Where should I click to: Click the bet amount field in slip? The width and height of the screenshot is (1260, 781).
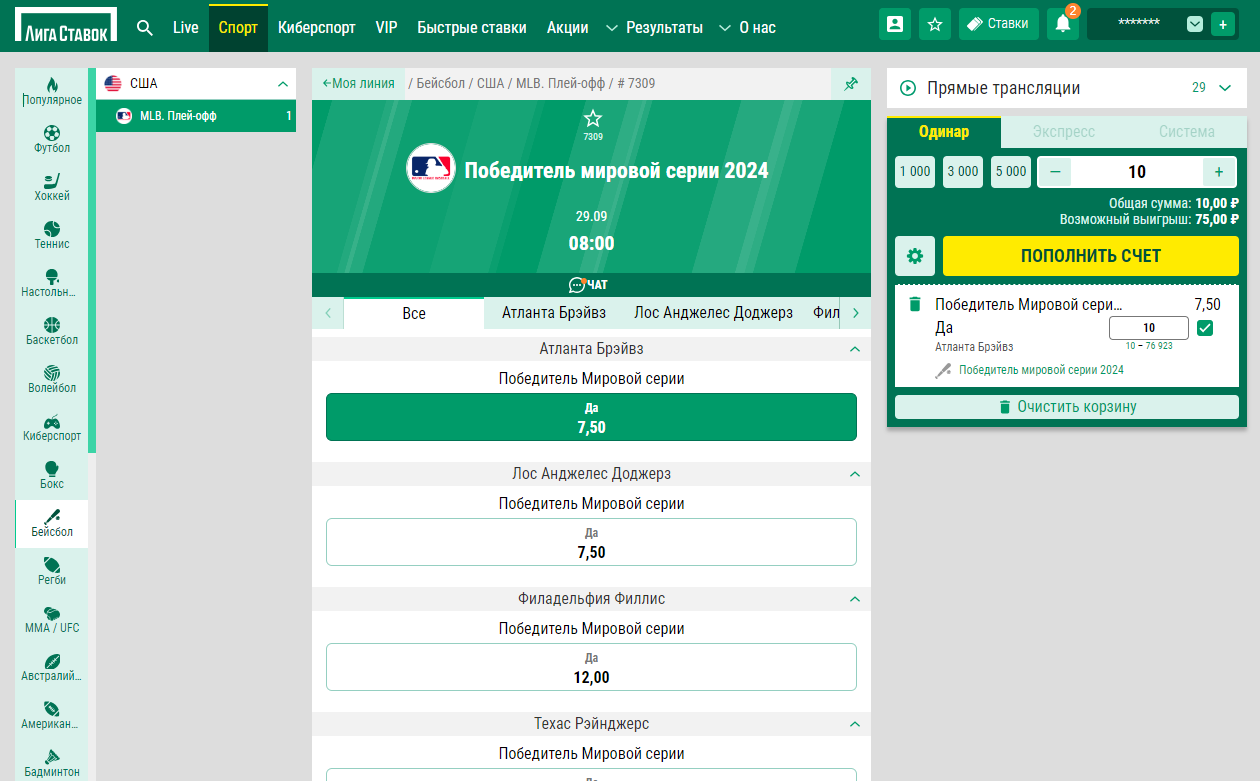1149,328
